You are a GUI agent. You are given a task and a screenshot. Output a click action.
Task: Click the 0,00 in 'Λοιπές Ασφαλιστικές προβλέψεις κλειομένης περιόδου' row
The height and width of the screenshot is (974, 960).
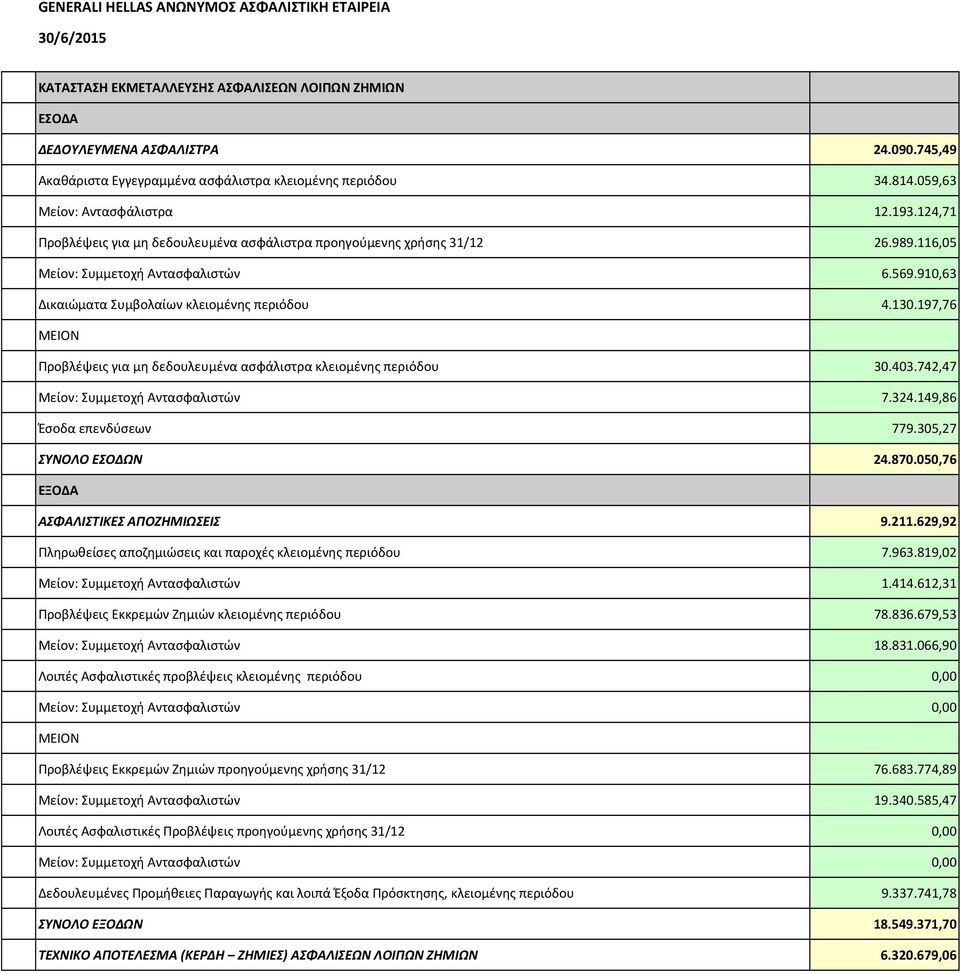click(944, 676)
